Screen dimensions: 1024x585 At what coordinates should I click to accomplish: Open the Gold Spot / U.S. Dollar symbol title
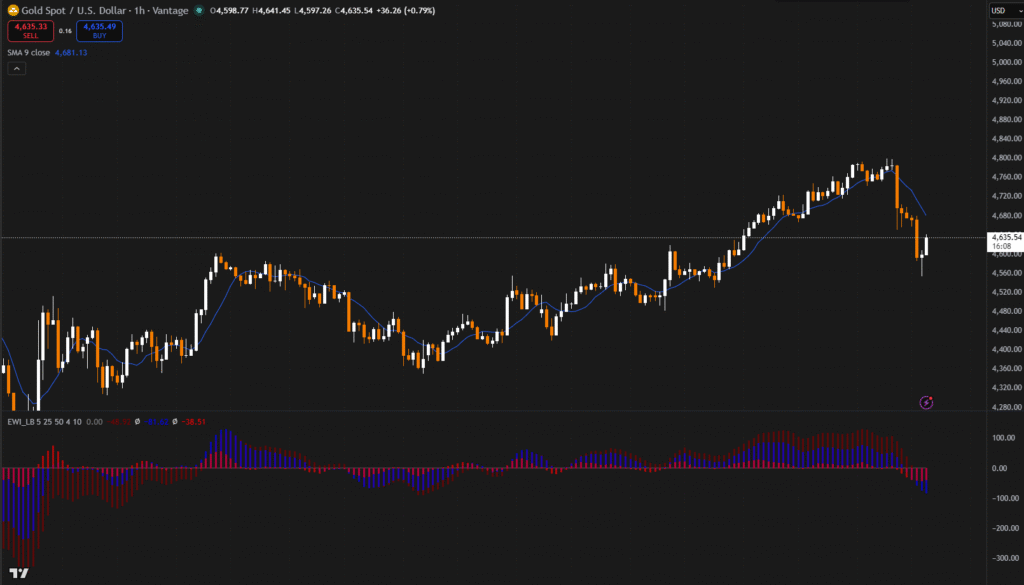click(x=104, y=10)
